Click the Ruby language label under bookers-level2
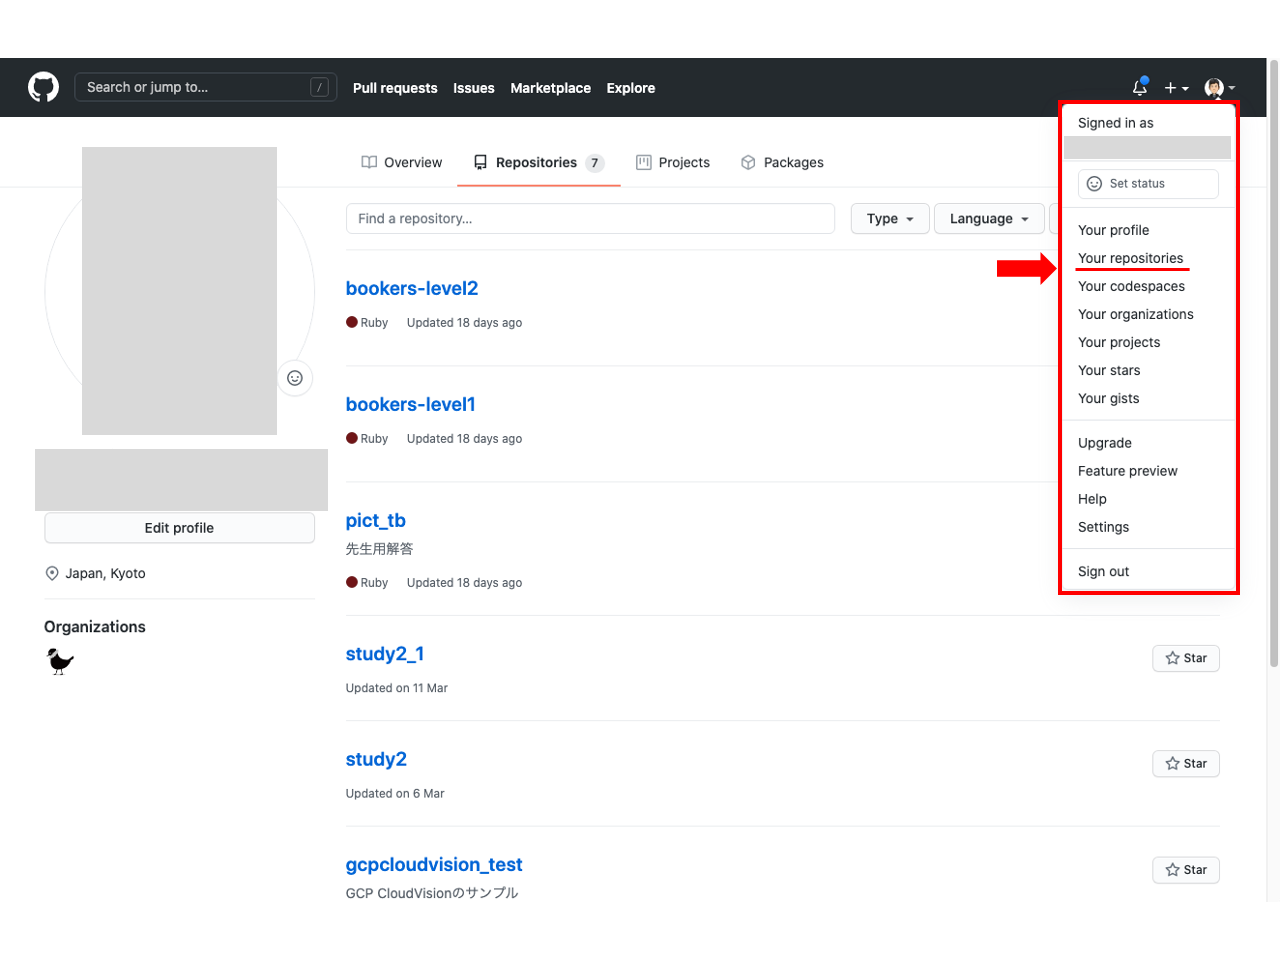Image resolution: width=1280 pixels, height=960 pixels. [x=374, y=323]
